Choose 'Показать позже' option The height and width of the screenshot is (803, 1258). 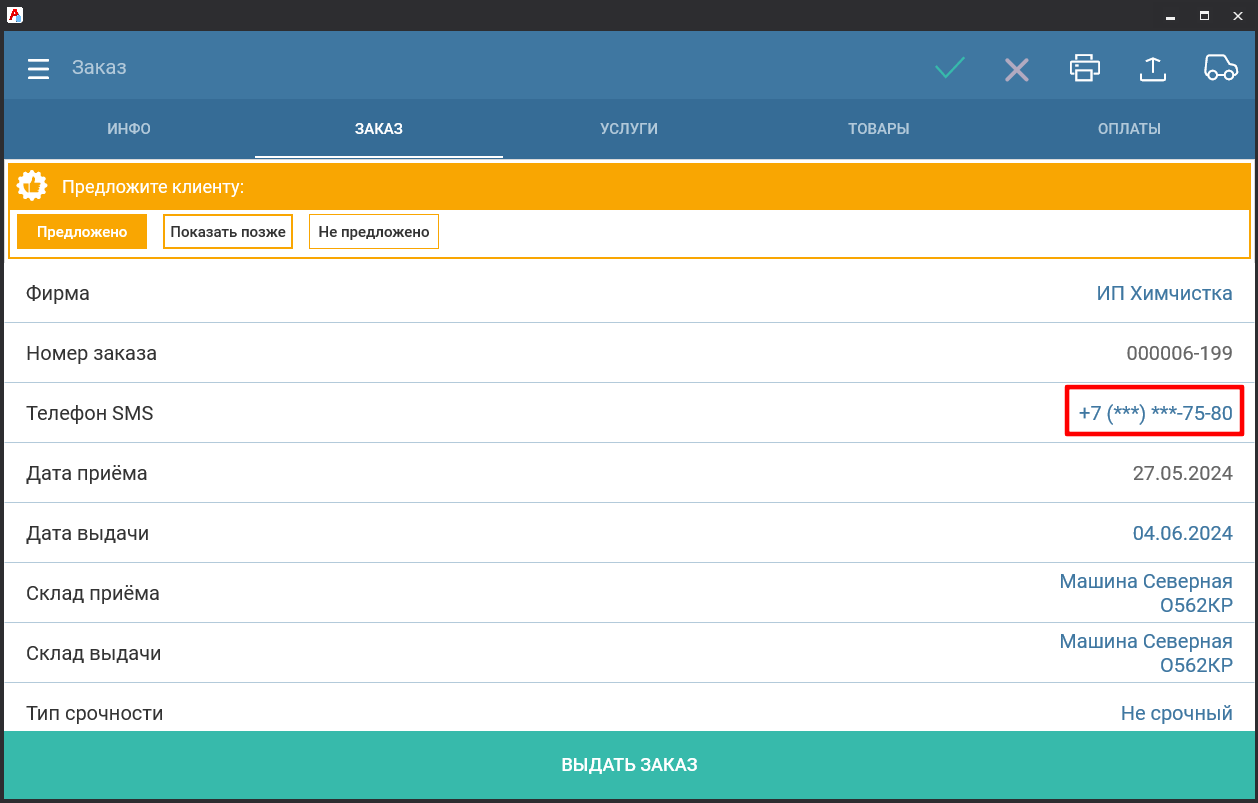coord(228,232)
